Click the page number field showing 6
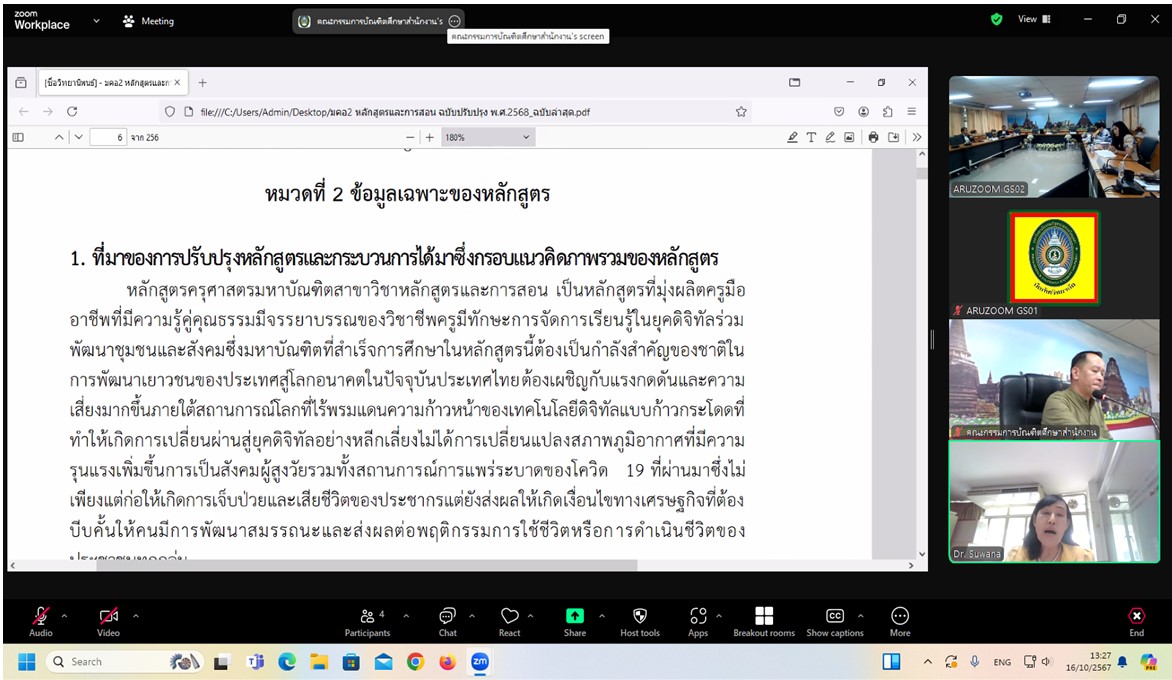 coord(108,137)
